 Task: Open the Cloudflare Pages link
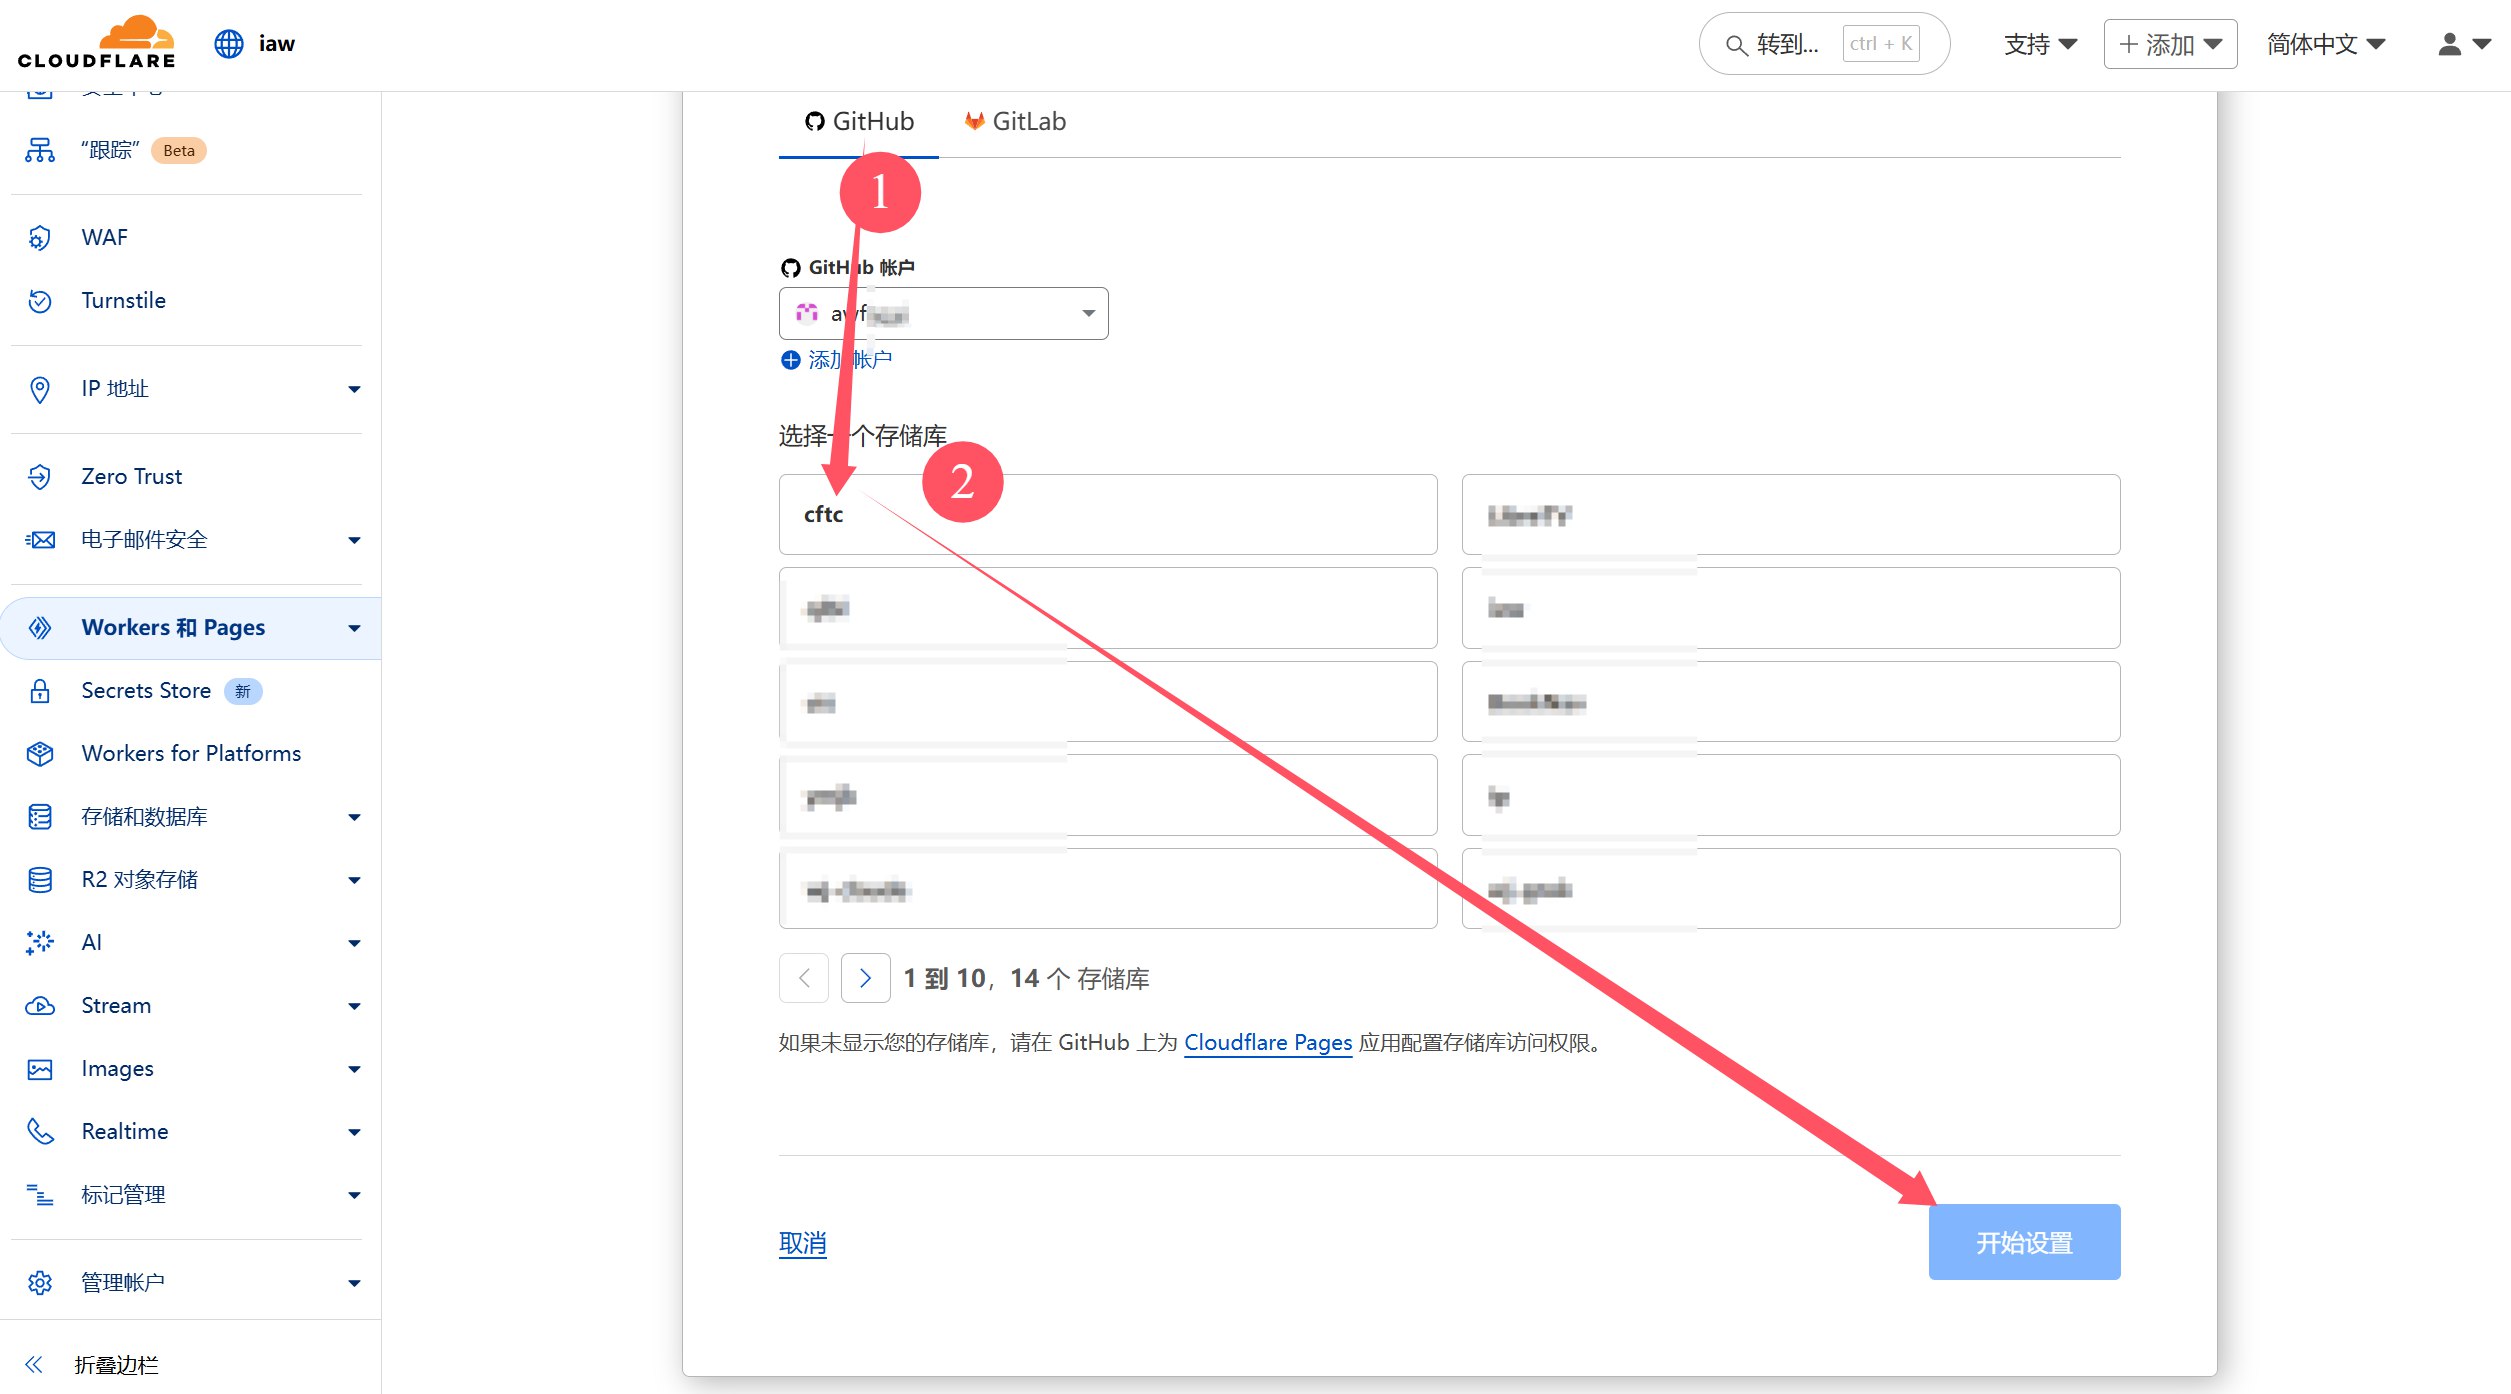(x=1268, y=1043)
